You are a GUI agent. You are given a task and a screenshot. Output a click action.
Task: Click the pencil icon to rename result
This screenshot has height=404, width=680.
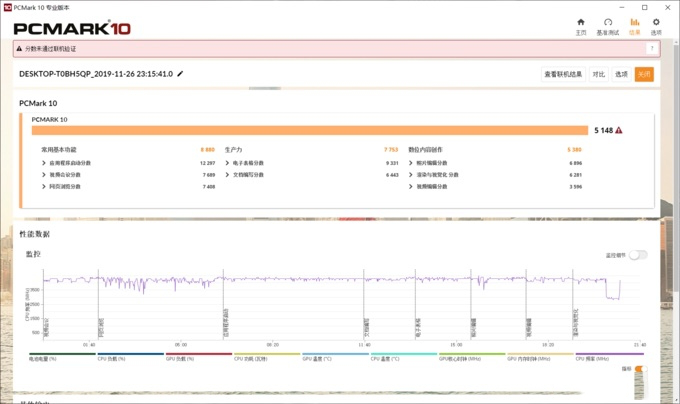(x=181, y=74)
